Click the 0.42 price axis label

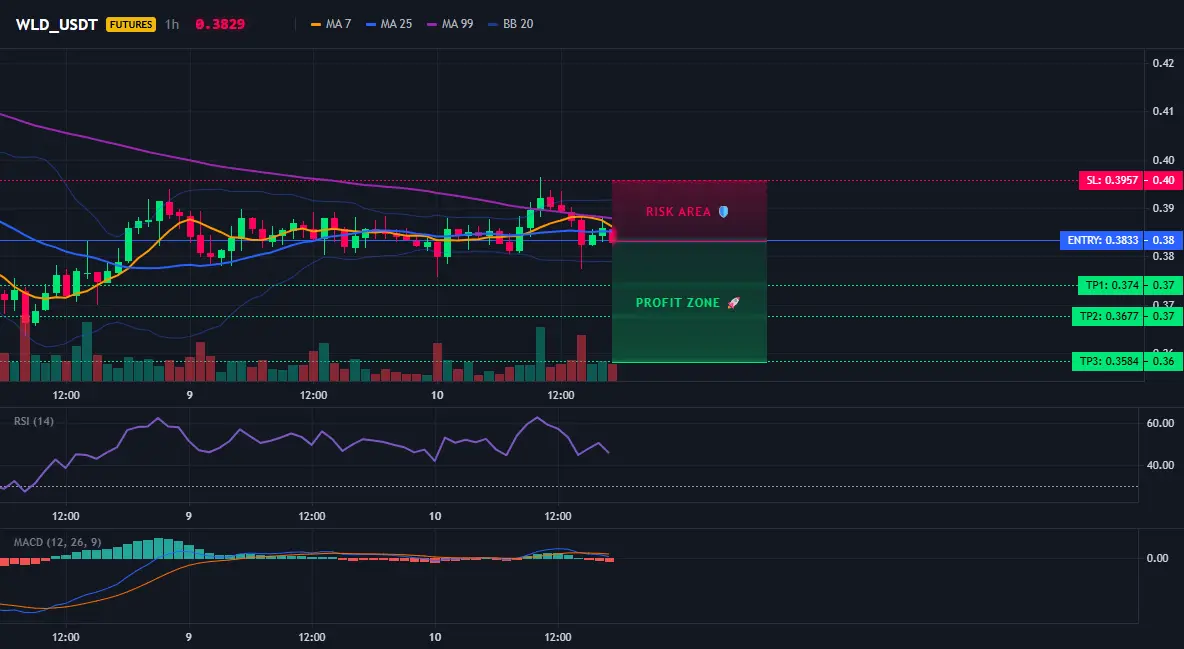[x=1163, y=63]
